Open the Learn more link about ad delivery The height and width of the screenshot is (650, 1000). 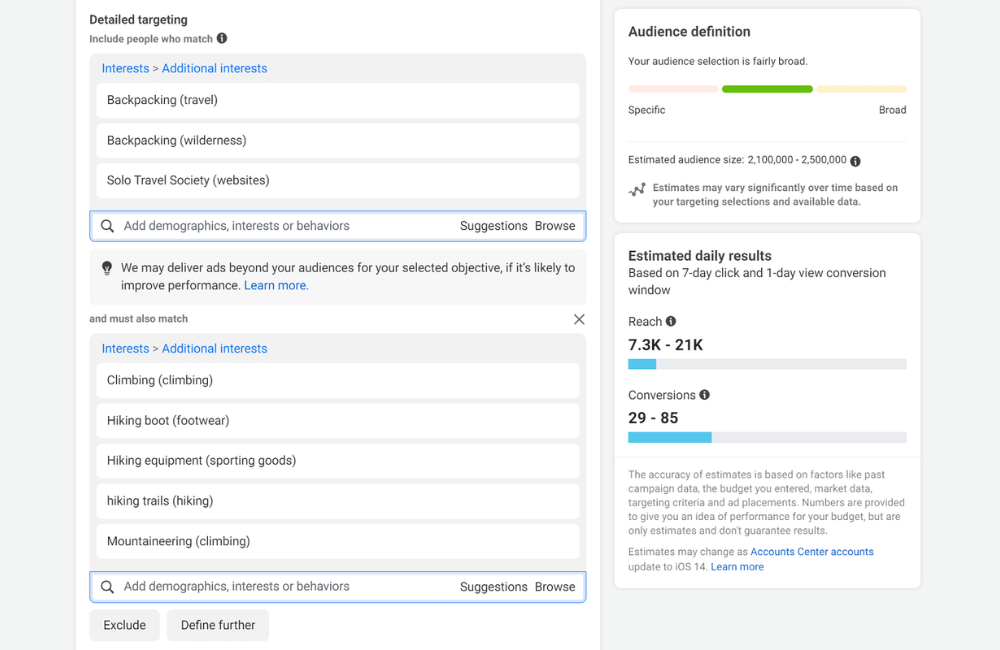pyautogui.click(x=276, y=285)
